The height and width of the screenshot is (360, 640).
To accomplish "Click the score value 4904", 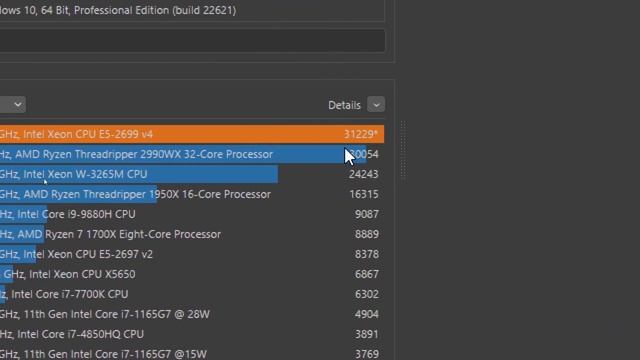I will click(x=367, y=314).
